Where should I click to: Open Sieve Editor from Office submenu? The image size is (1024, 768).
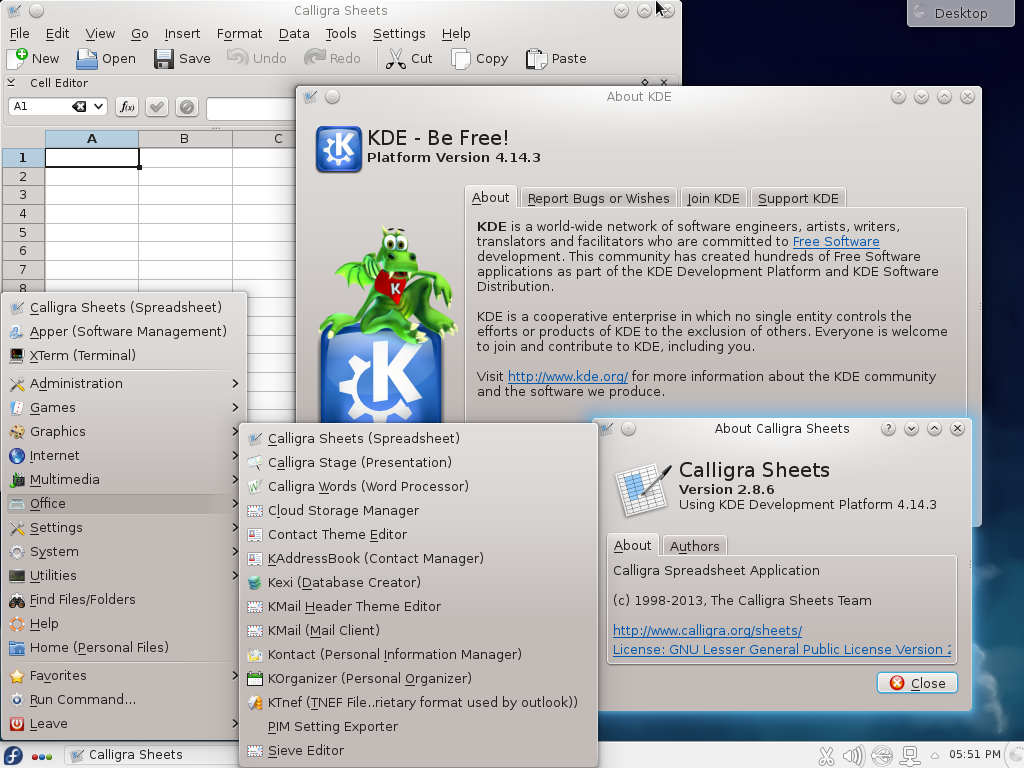click(x=419, y=750)
